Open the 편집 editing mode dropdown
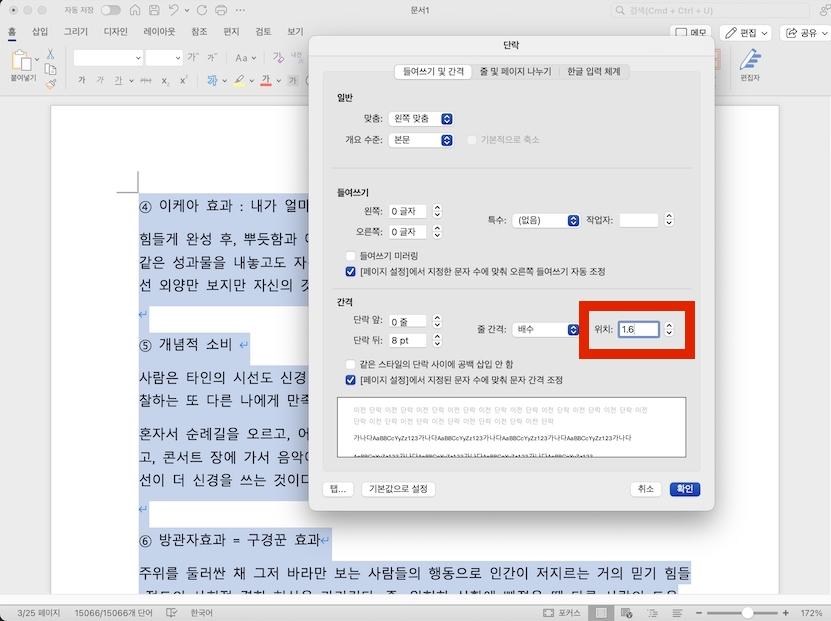Viewport: 831px width, 621px height. [747, 33]
